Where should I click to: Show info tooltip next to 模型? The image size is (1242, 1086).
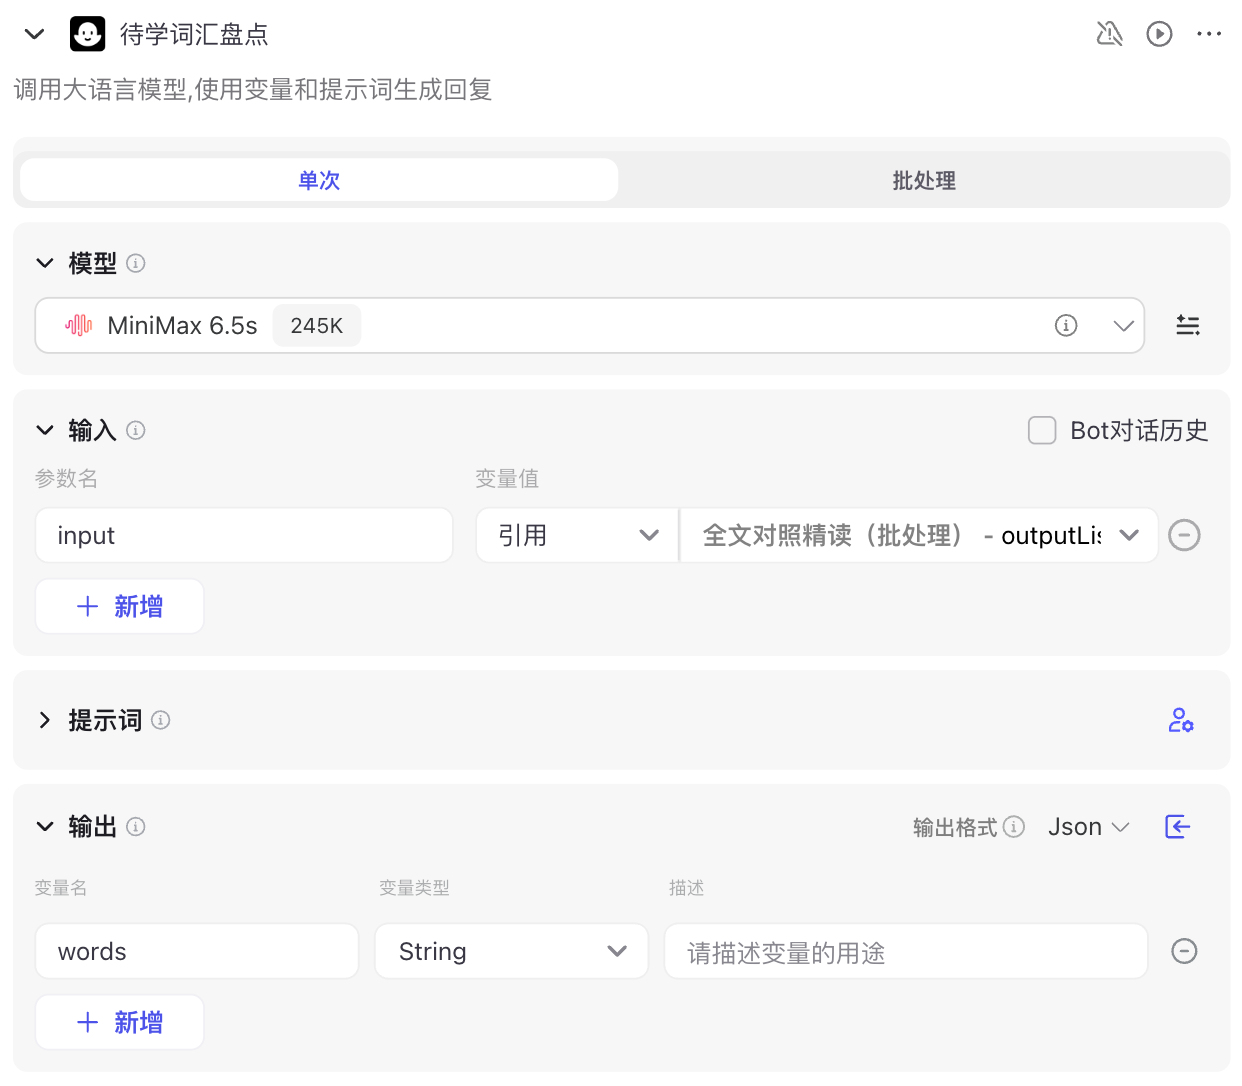click(x=136, y=263)
